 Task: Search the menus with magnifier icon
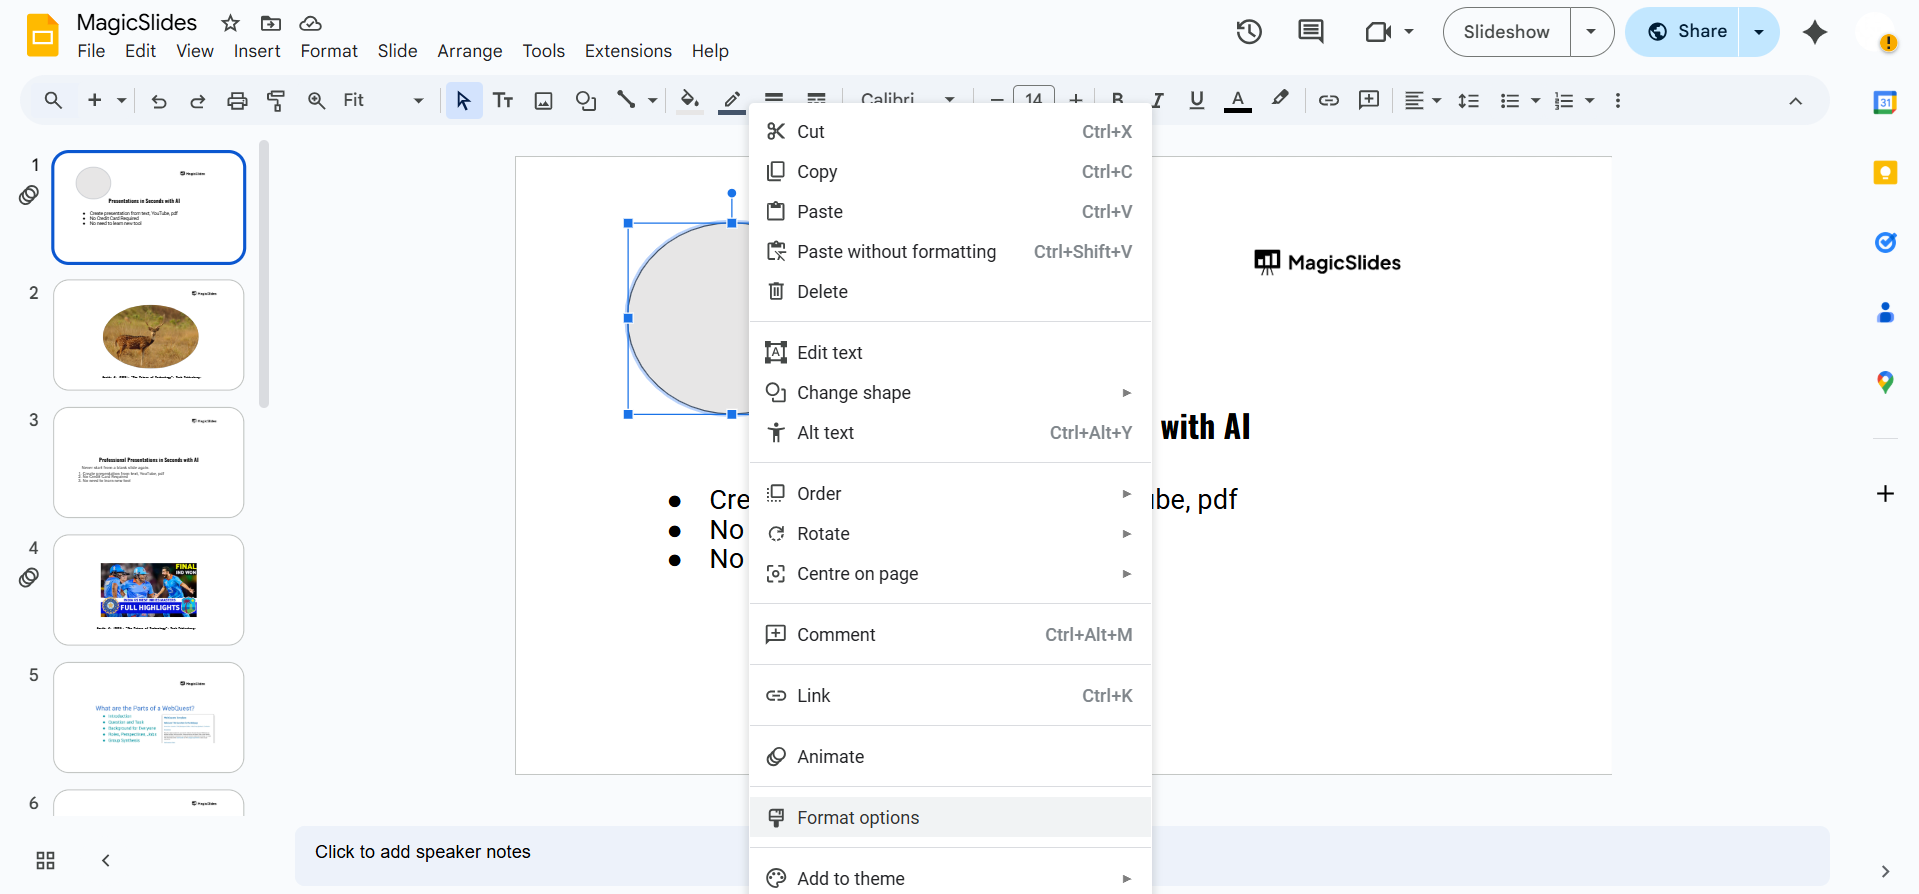(53, 100)
